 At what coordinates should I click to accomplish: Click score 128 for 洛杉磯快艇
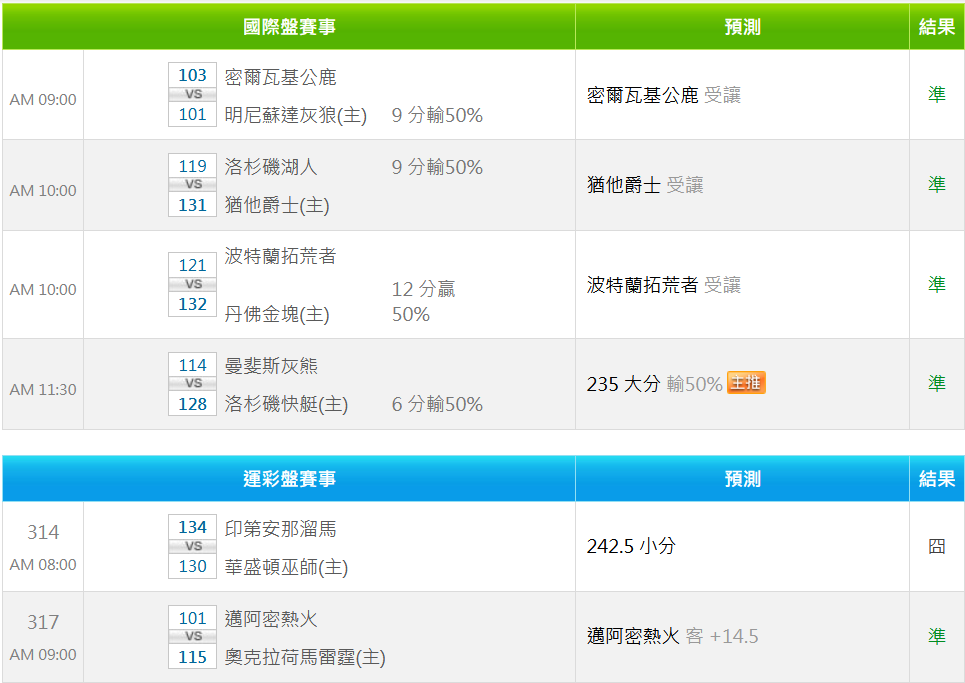[x=193, y=404]
